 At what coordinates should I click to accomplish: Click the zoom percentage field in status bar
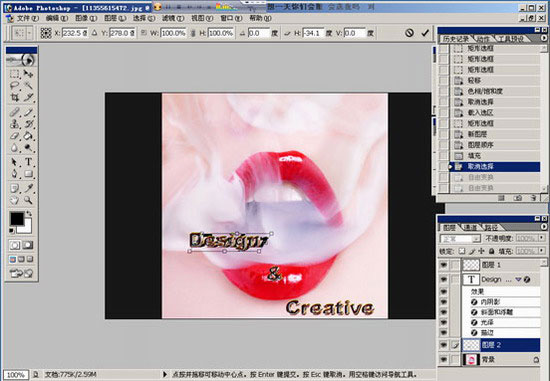16,375
